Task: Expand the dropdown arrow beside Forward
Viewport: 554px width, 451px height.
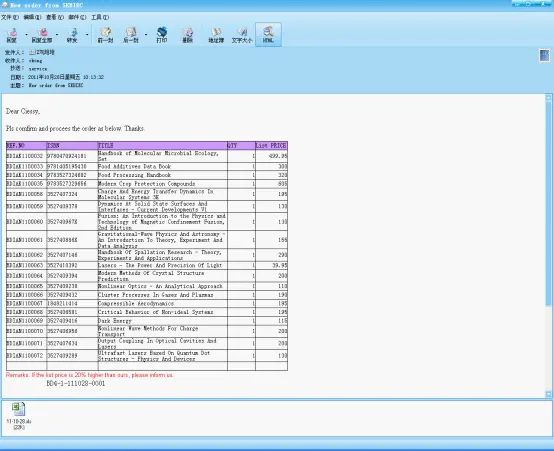Action: pos(87,35)
